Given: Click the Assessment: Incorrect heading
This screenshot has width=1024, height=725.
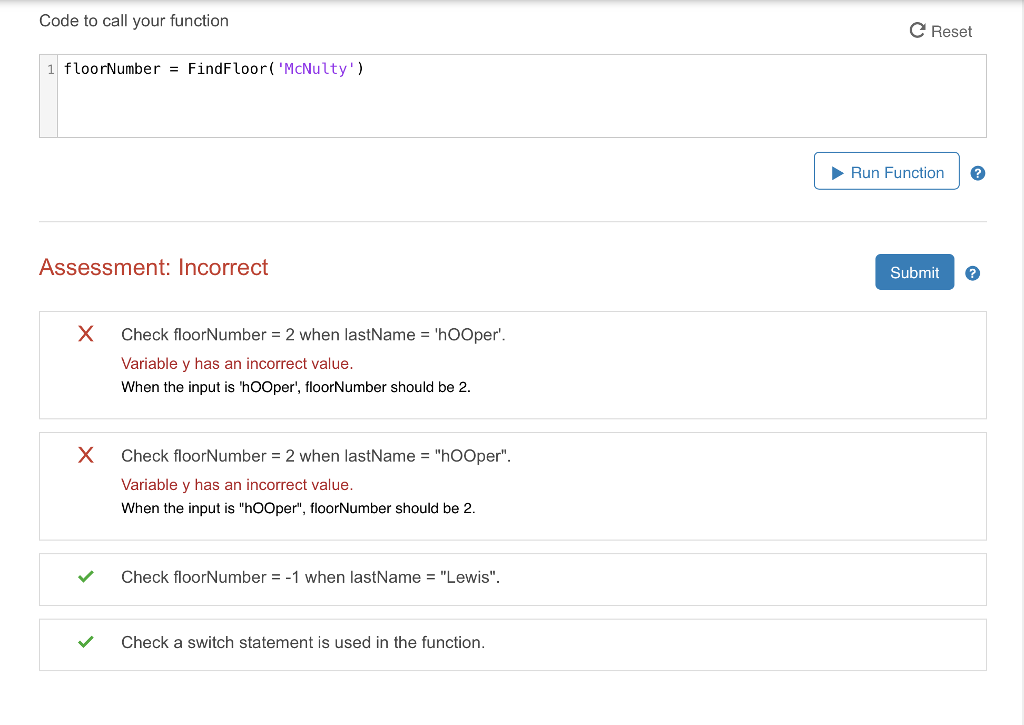Looking at the screenshot, I should [x=153, y=267].
